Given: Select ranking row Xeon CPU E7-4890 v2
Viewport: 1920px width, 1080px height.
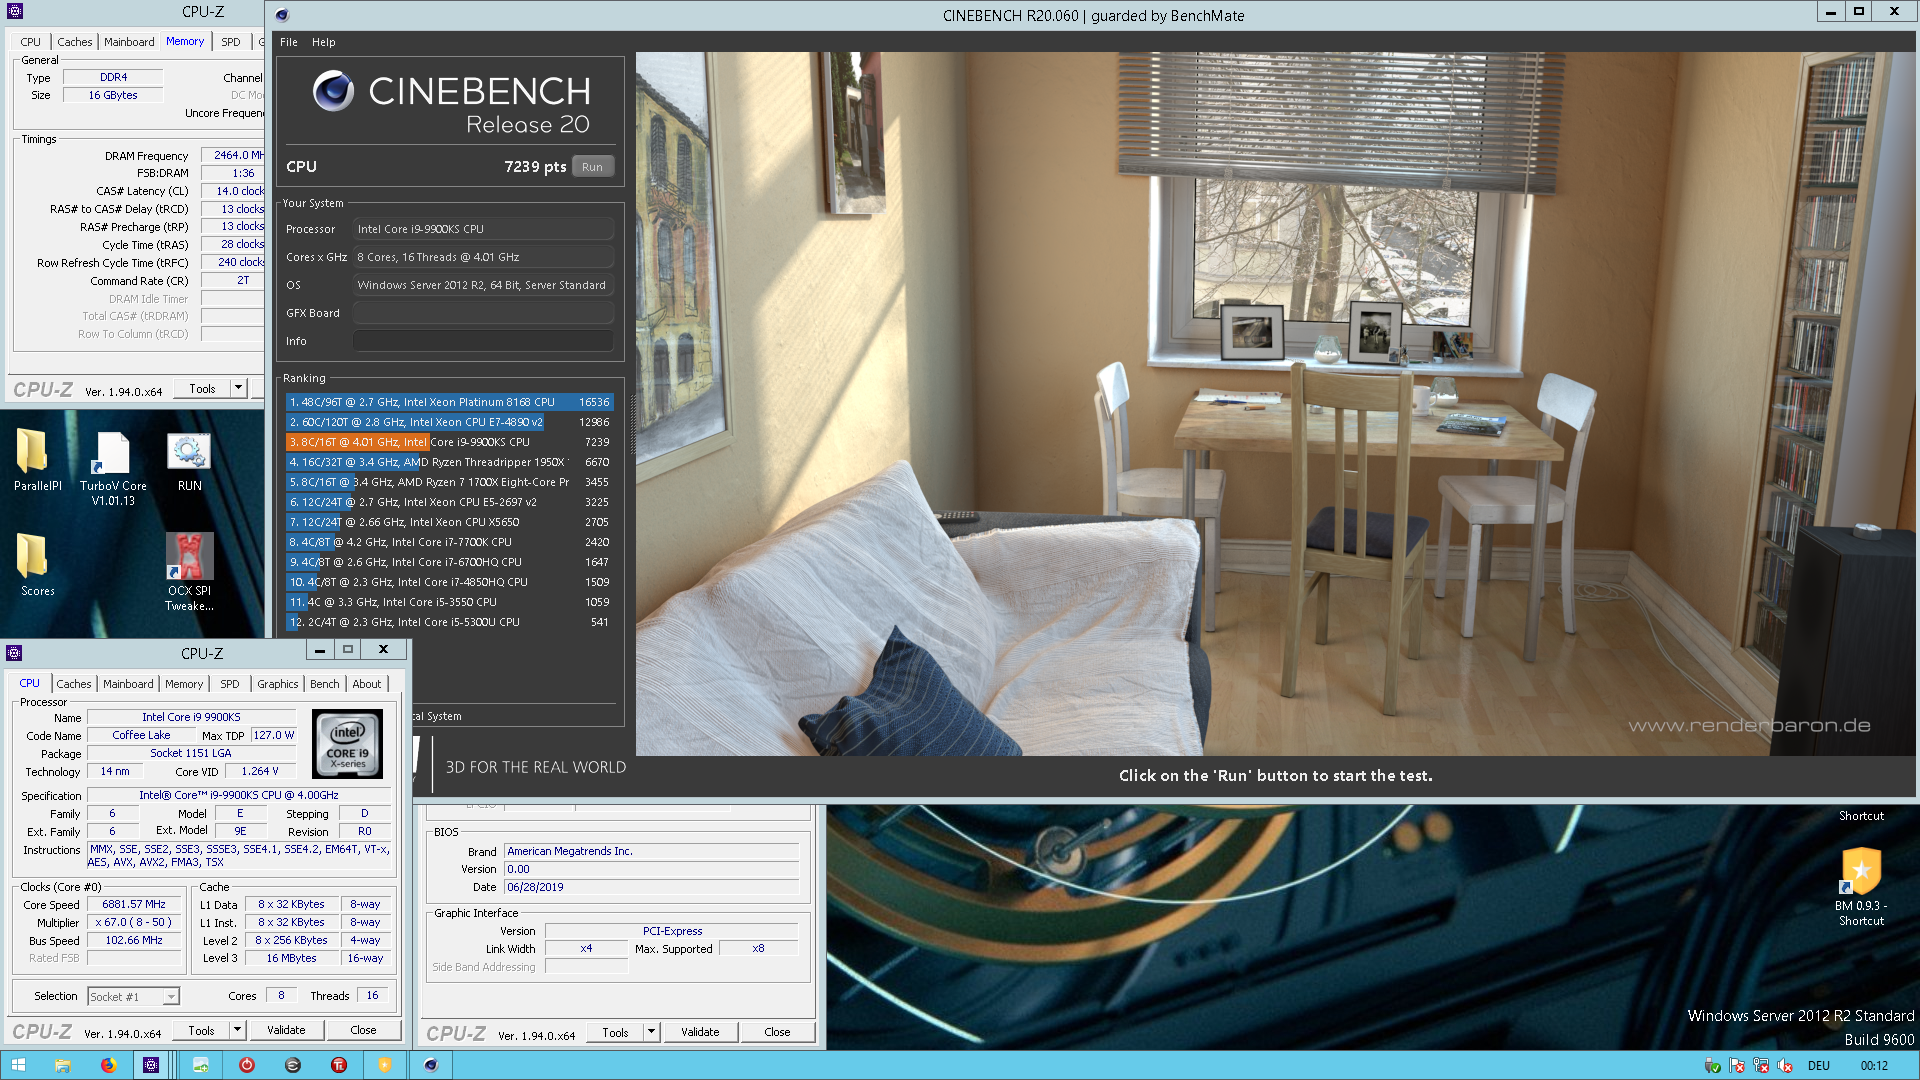Looking at the screenshot, I should point(449,422).
